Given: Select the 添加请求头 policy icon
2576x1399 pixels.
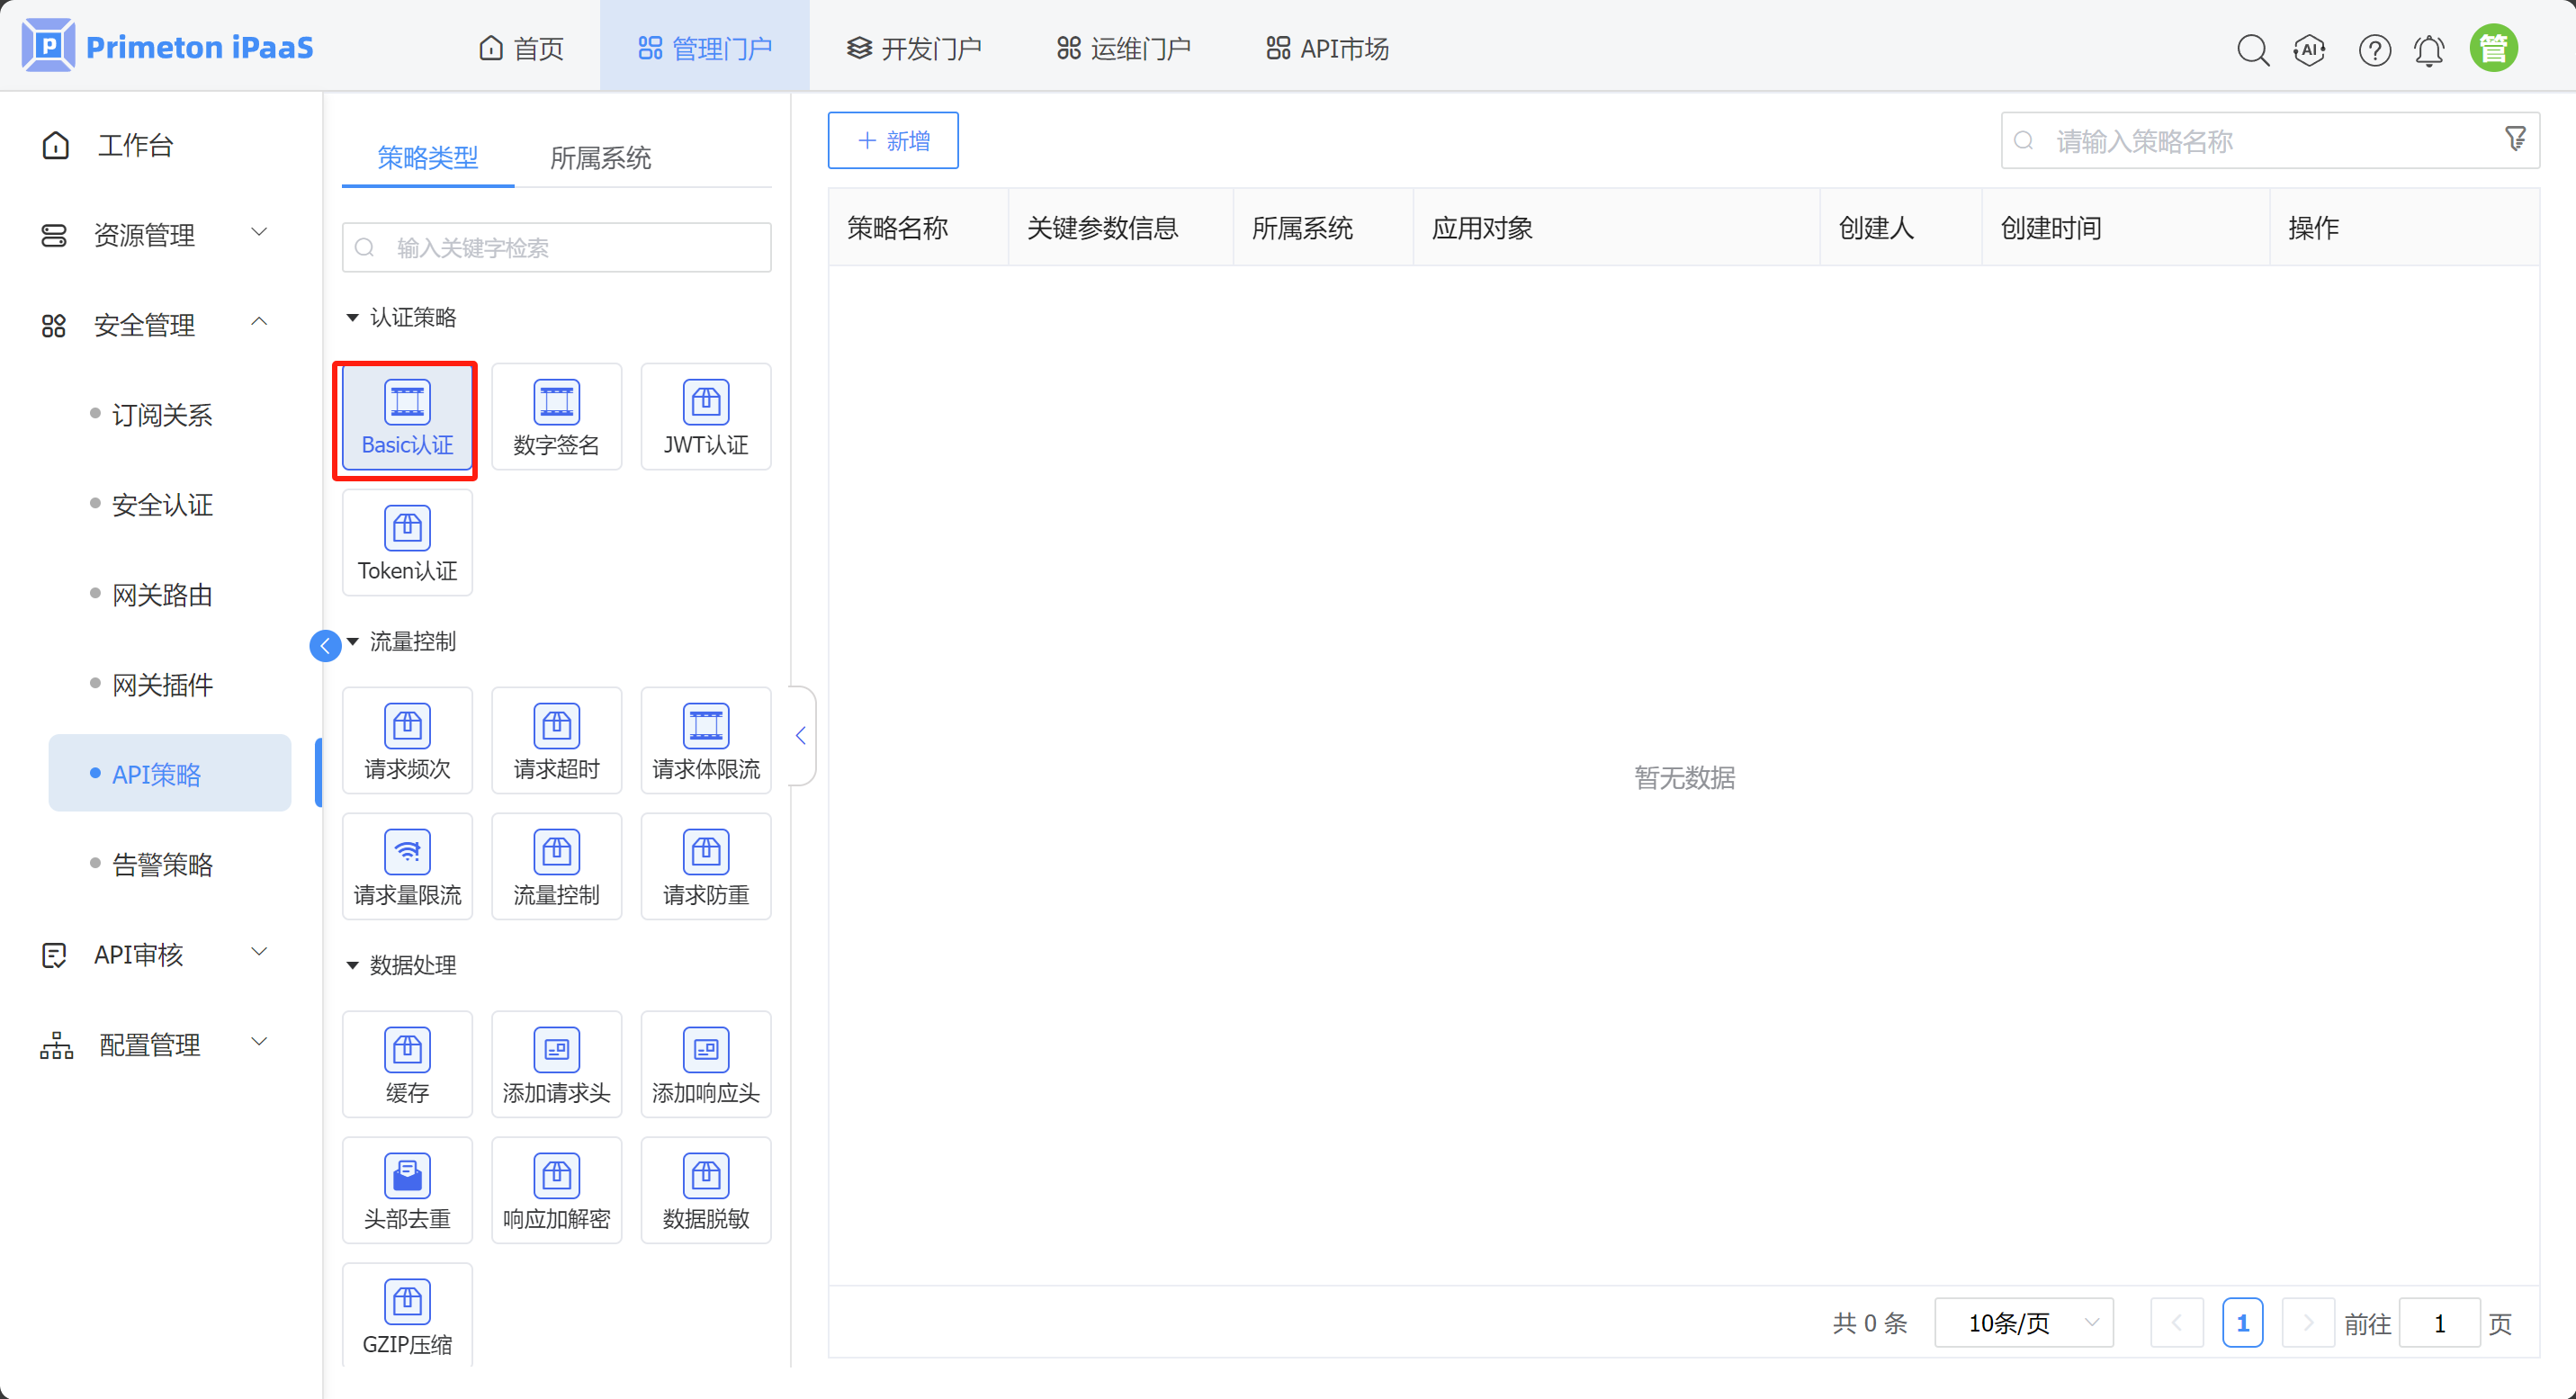Looking at the screenshot, I should 556,1064.
